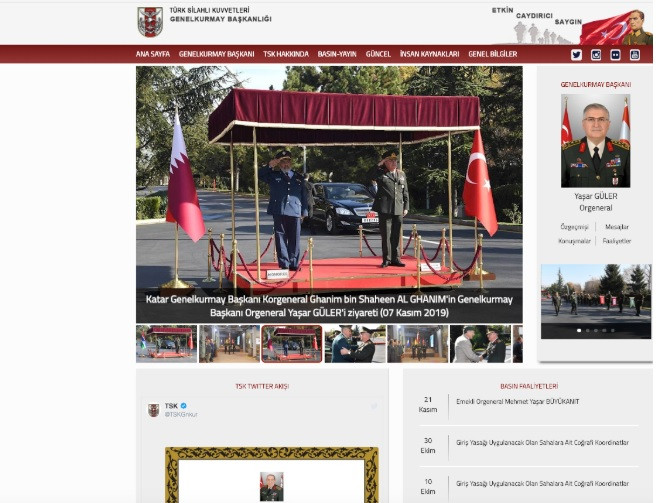
Task: Open GENEL BİLGİLER menu
Action: (x=492, y=54)
